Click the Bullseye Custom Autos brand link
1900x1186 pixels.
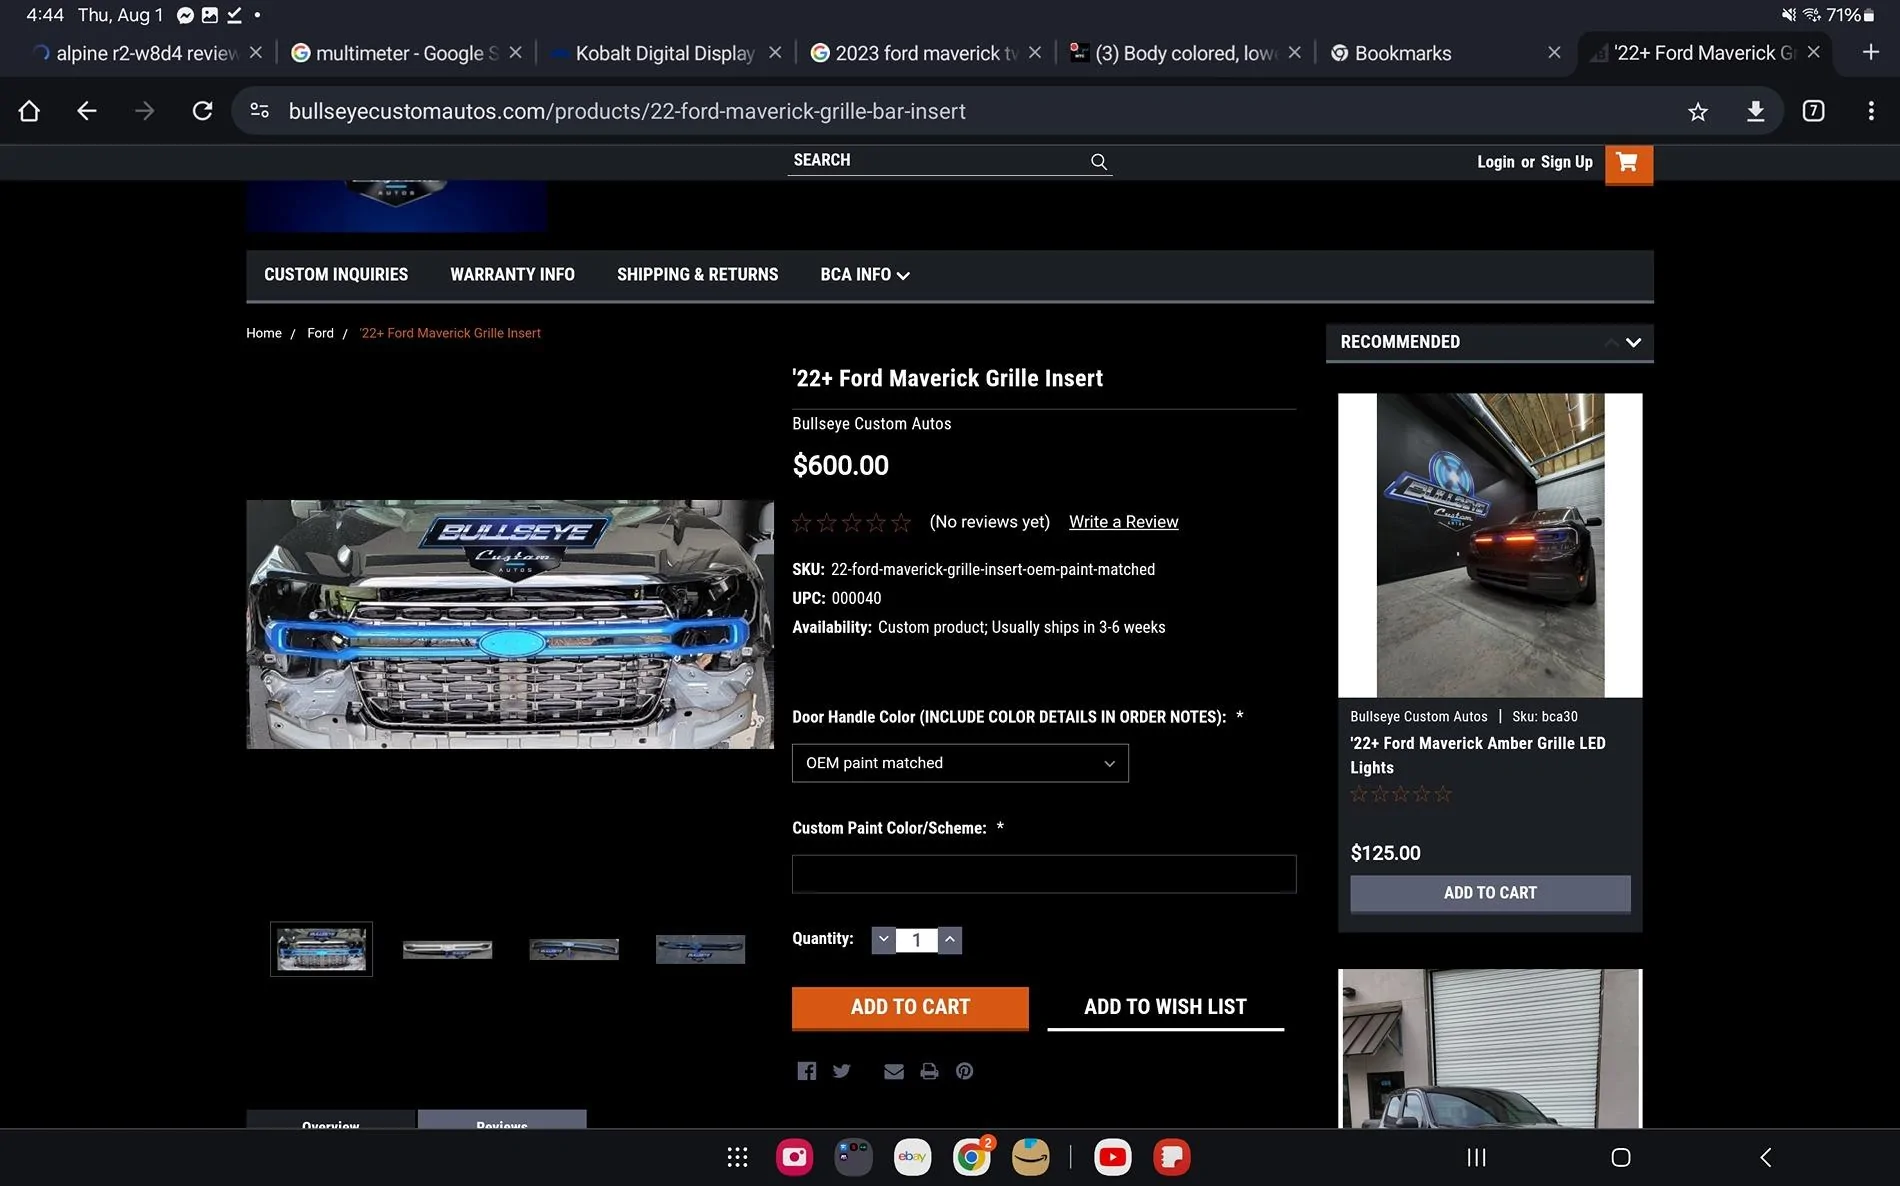click(872, 424)
